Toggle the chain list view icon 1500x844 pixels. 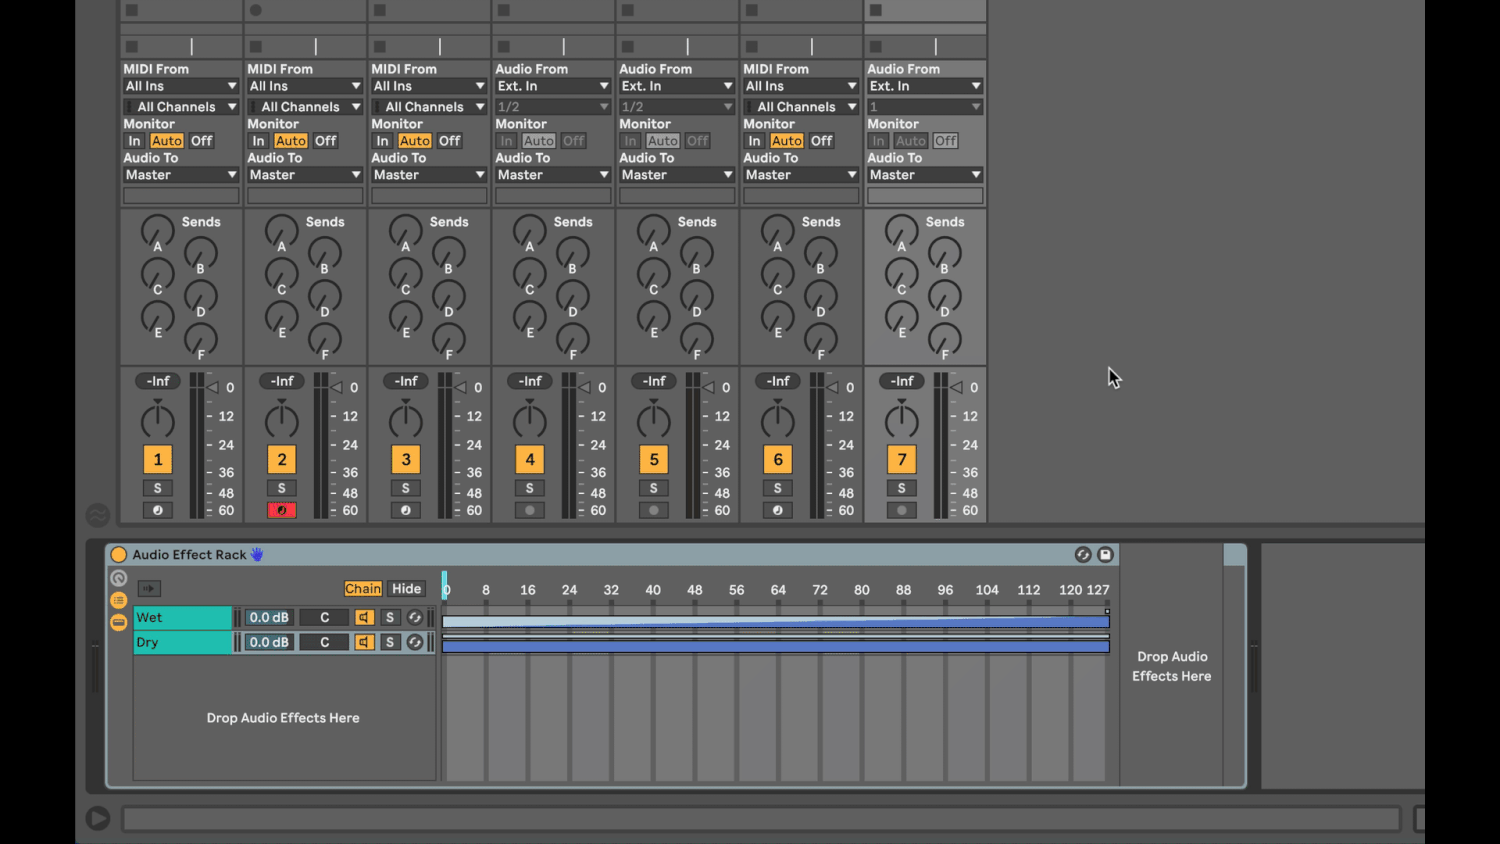click(118, 600)
